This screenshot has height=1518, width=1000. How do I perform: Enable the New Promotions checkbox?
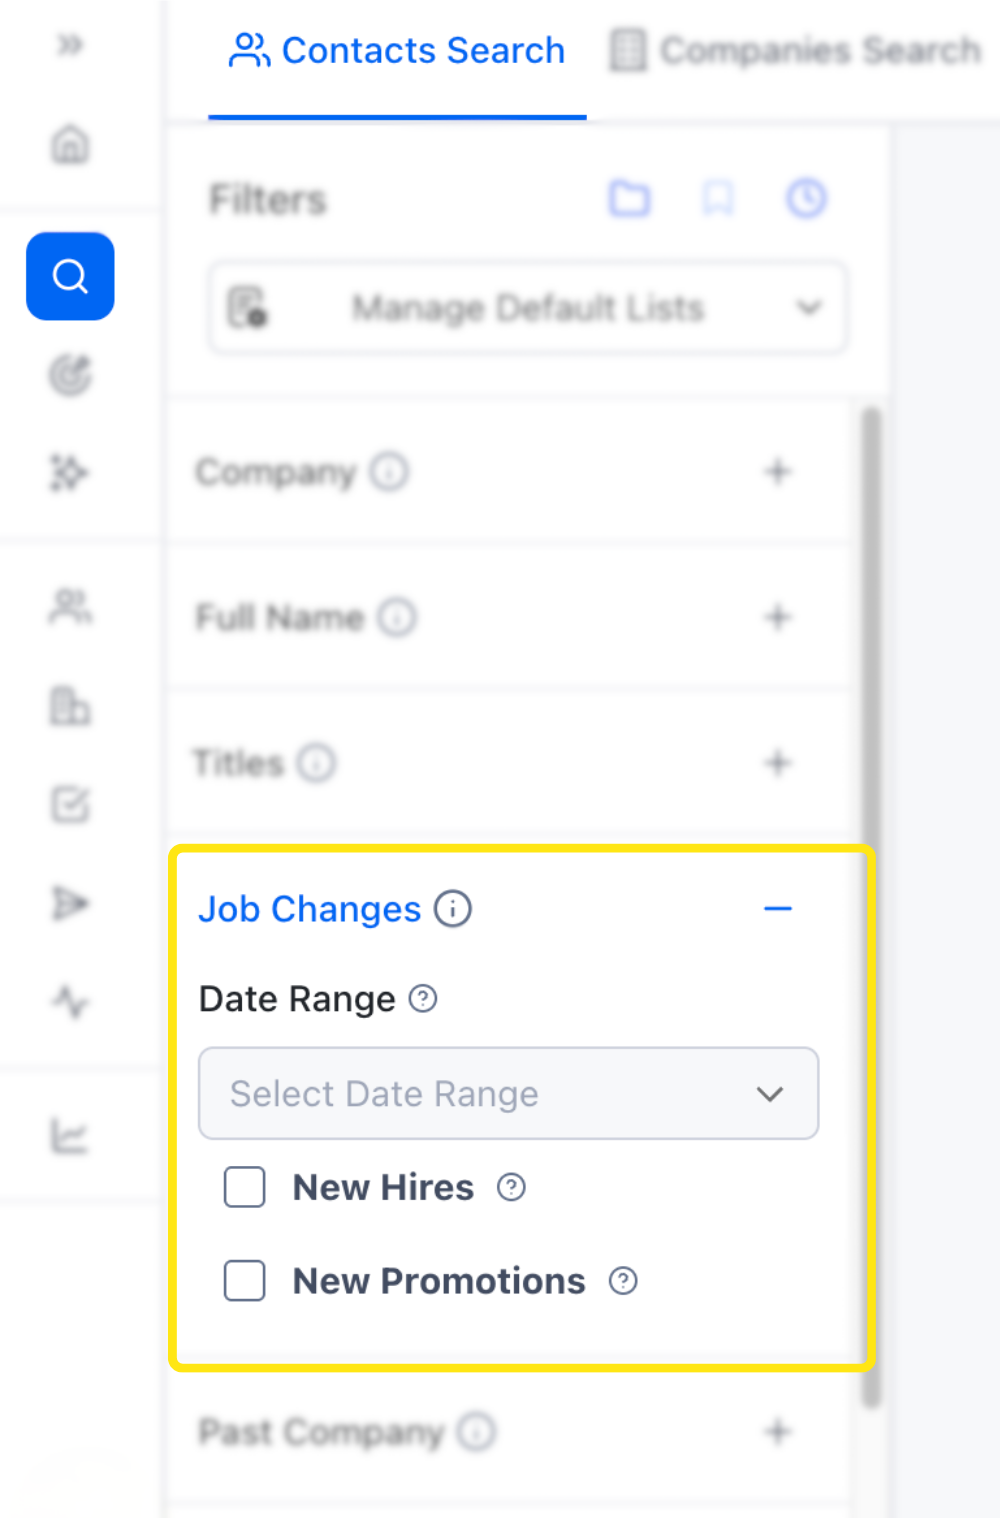tap(244, 1281)
